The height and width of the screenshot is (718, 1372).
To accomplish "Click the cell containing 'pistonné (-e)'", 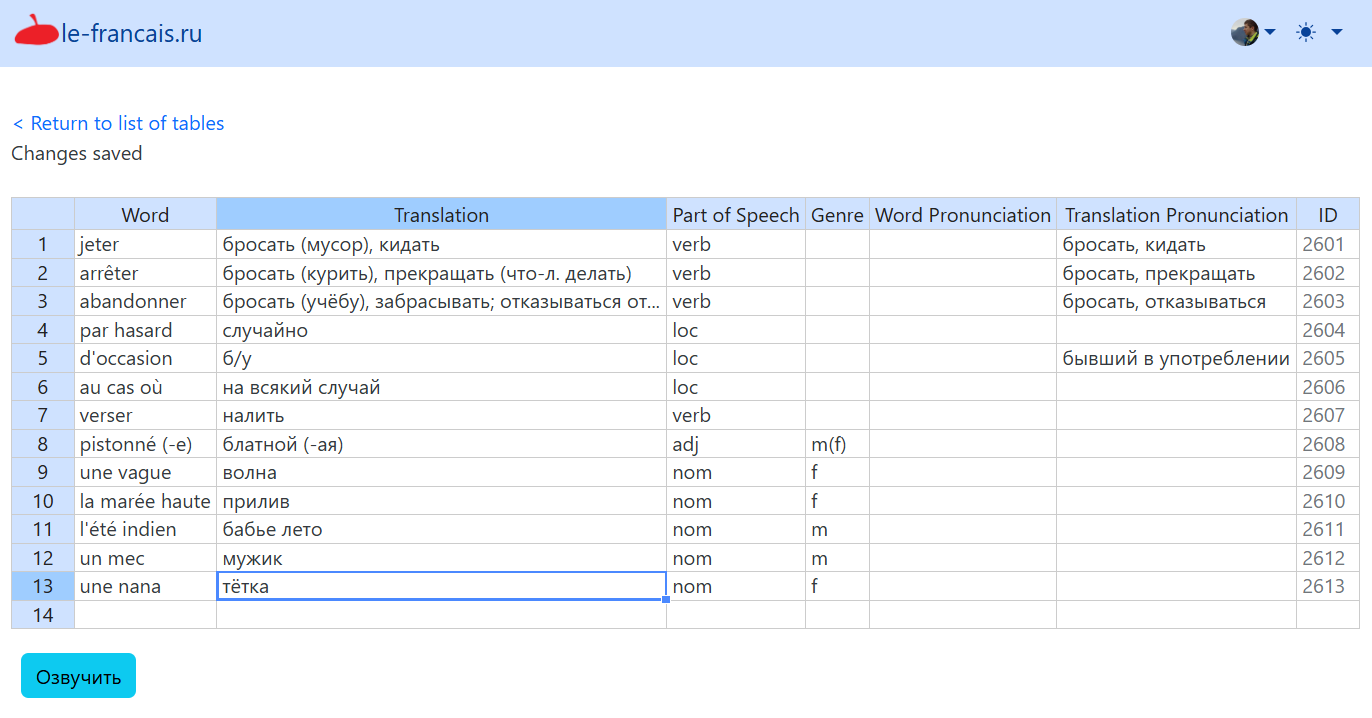I will point(145,445).
